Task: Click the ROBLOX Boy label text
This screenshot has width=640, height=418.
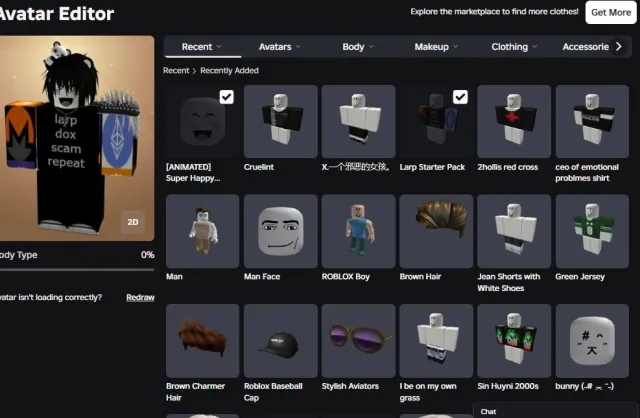Action: click(346, 276)
